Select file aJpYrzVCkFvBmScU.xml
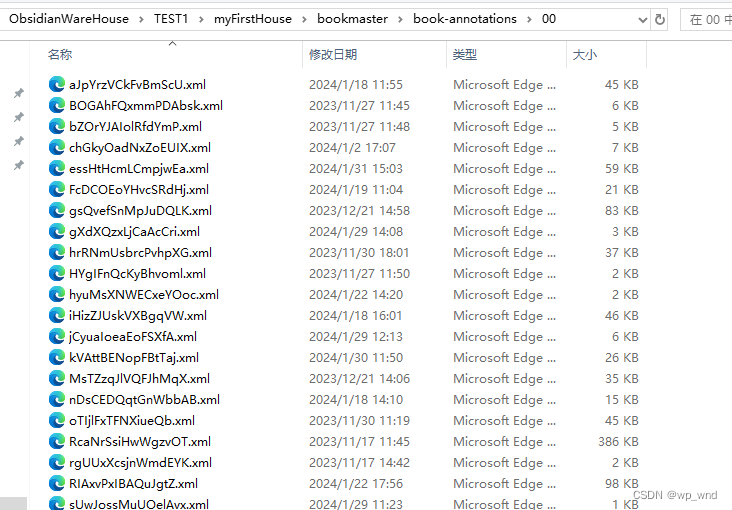The width and height of the screenshot is (732, 510). 137,85
